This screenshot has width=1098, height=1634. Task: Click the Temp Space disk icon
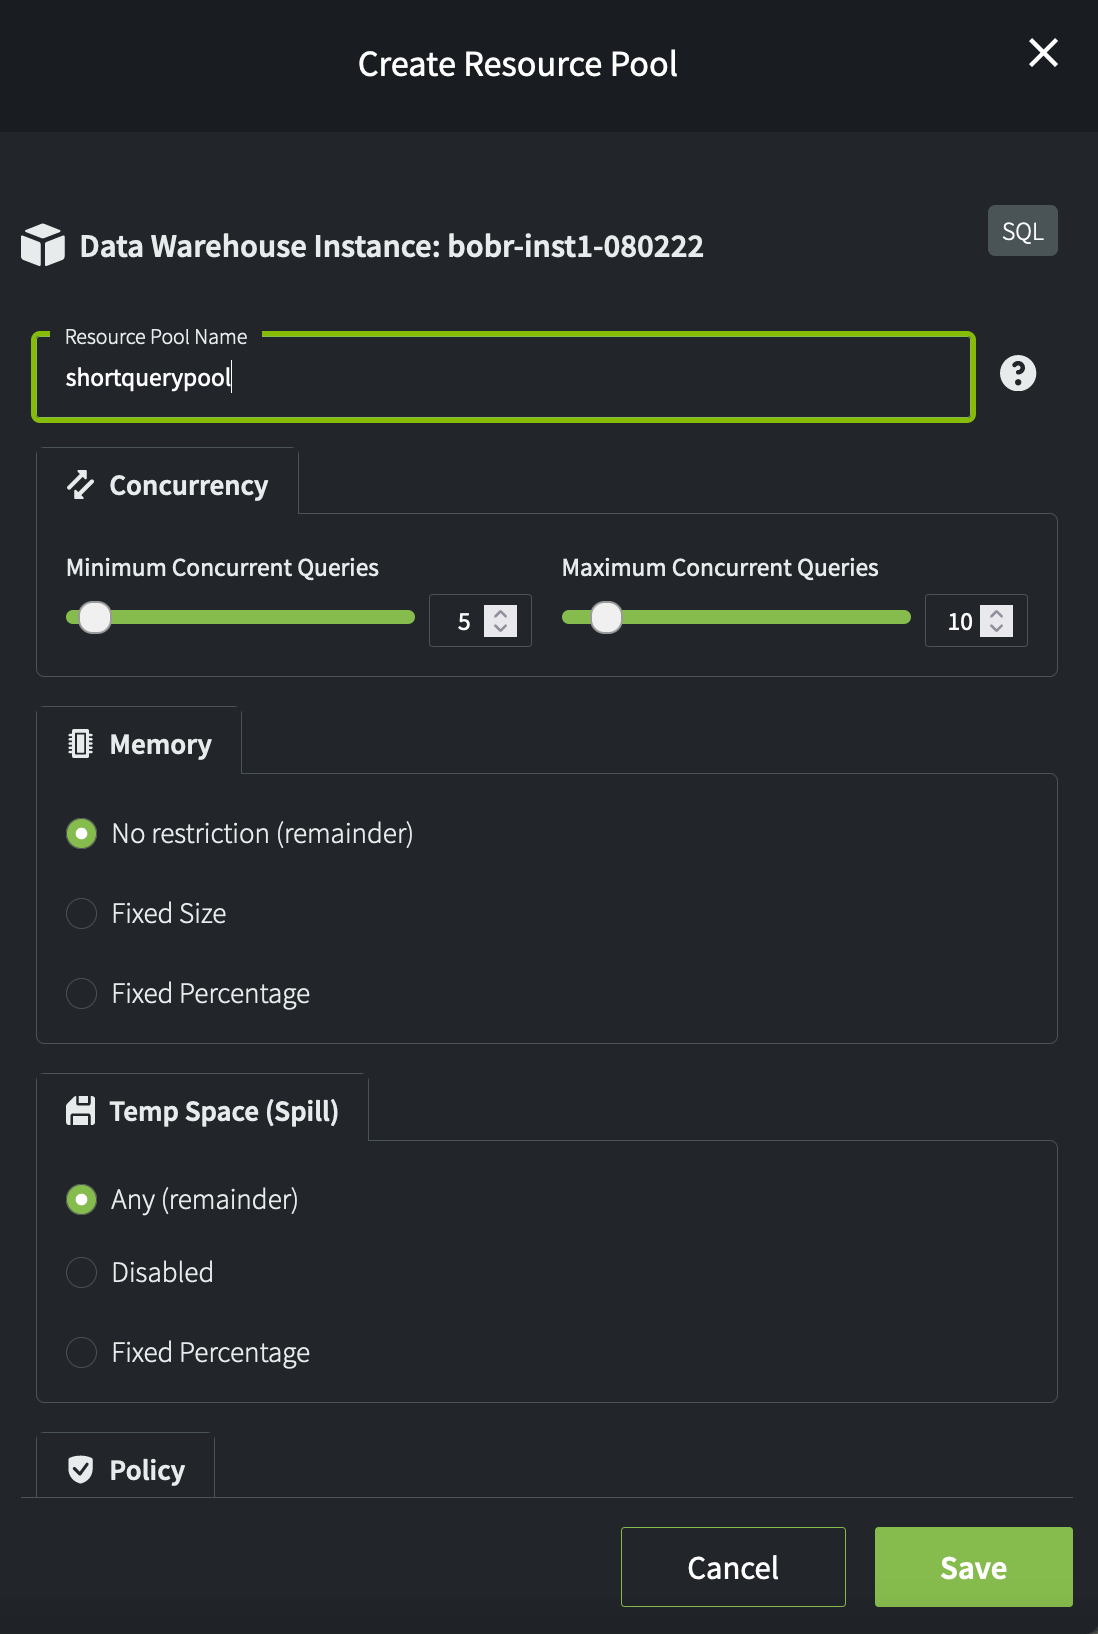80,1110
